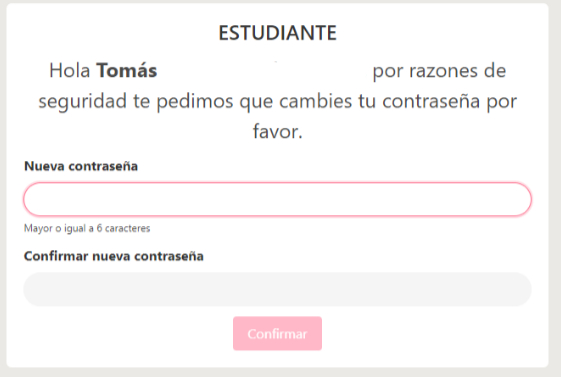Click the word Confirmar in the bold field label
The height and width of the screenshot is (377, 561).
56,256
